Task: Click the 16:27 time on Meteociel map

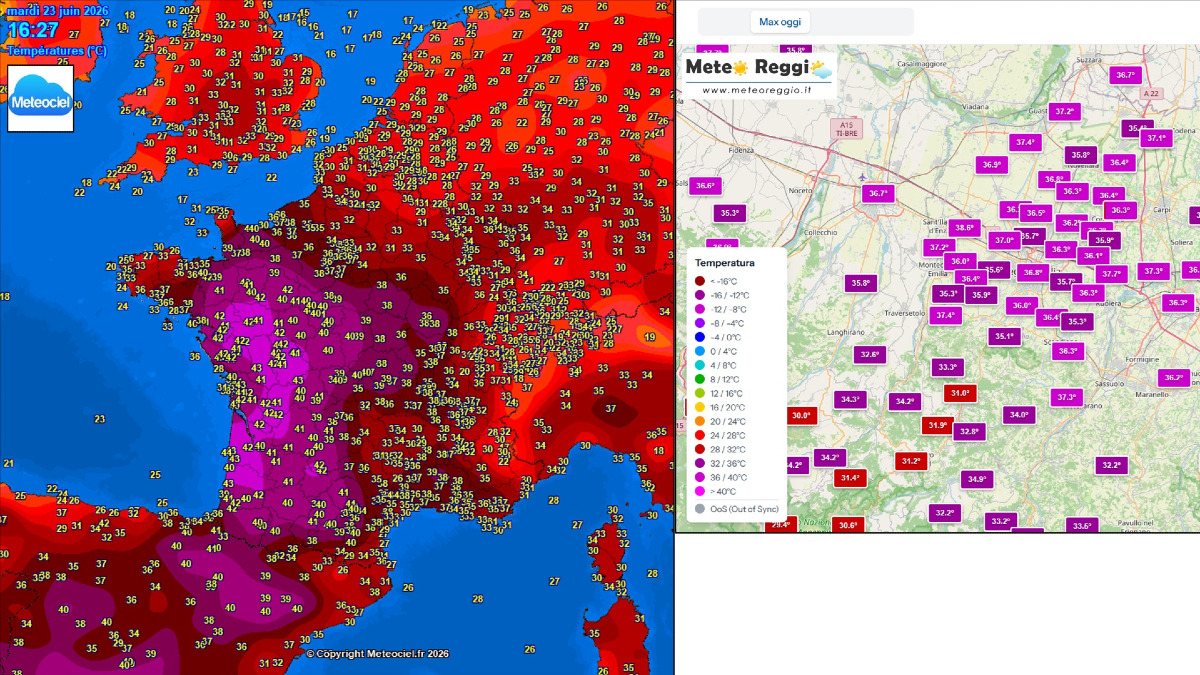Action: pos(32,31)
